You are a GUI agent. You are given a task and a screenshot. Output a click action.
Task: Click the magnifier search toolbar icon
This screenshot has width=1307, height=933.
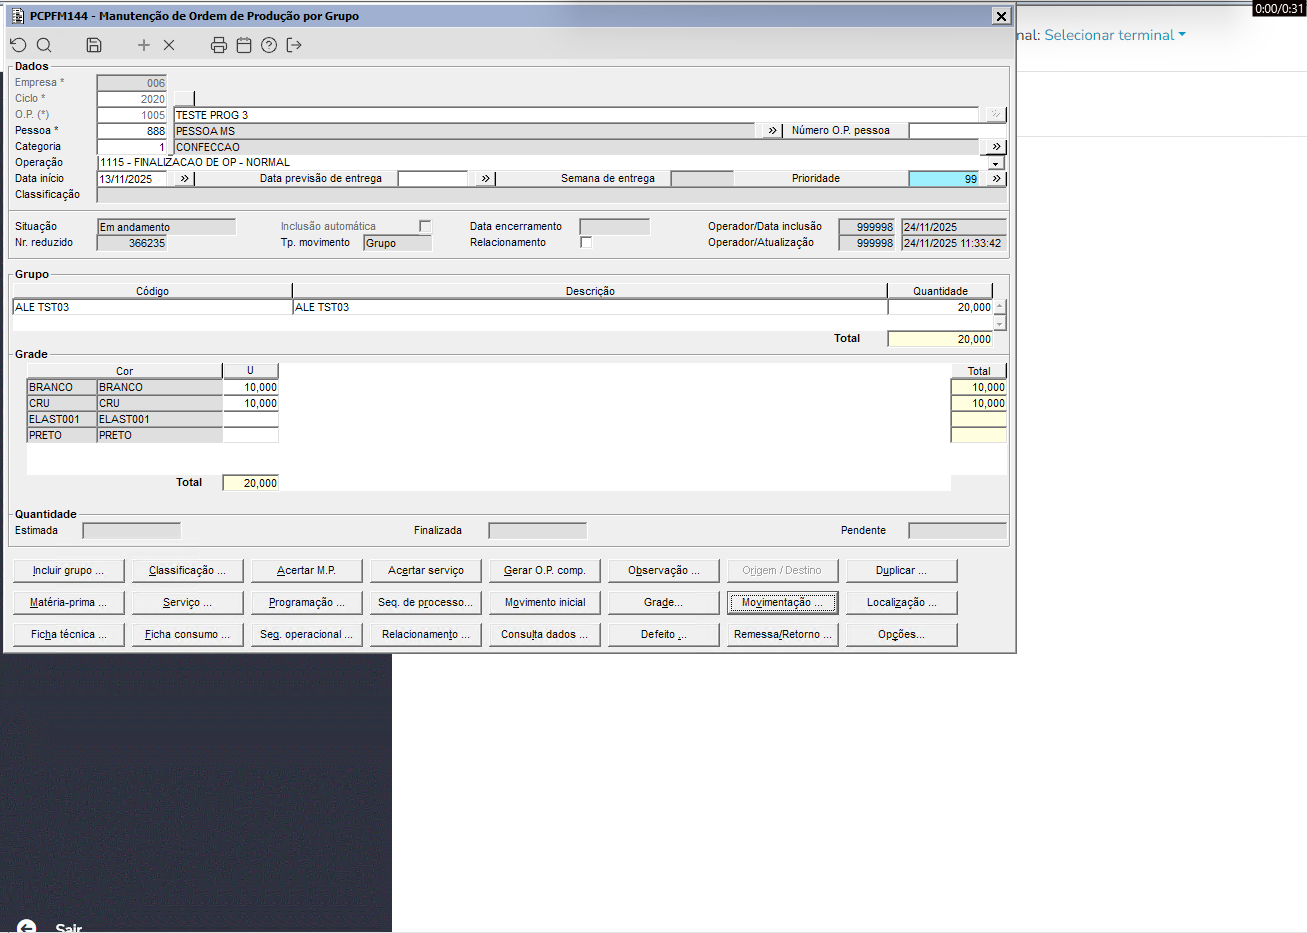[44, 45]
